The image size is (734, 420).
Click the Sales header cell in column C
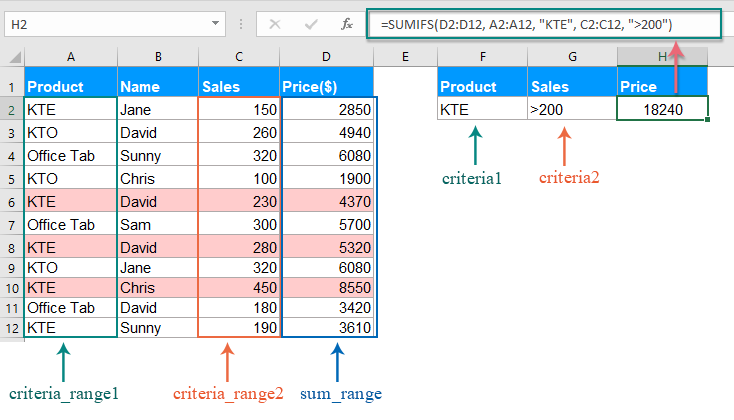pyautogui.click(x=239, y=82)
